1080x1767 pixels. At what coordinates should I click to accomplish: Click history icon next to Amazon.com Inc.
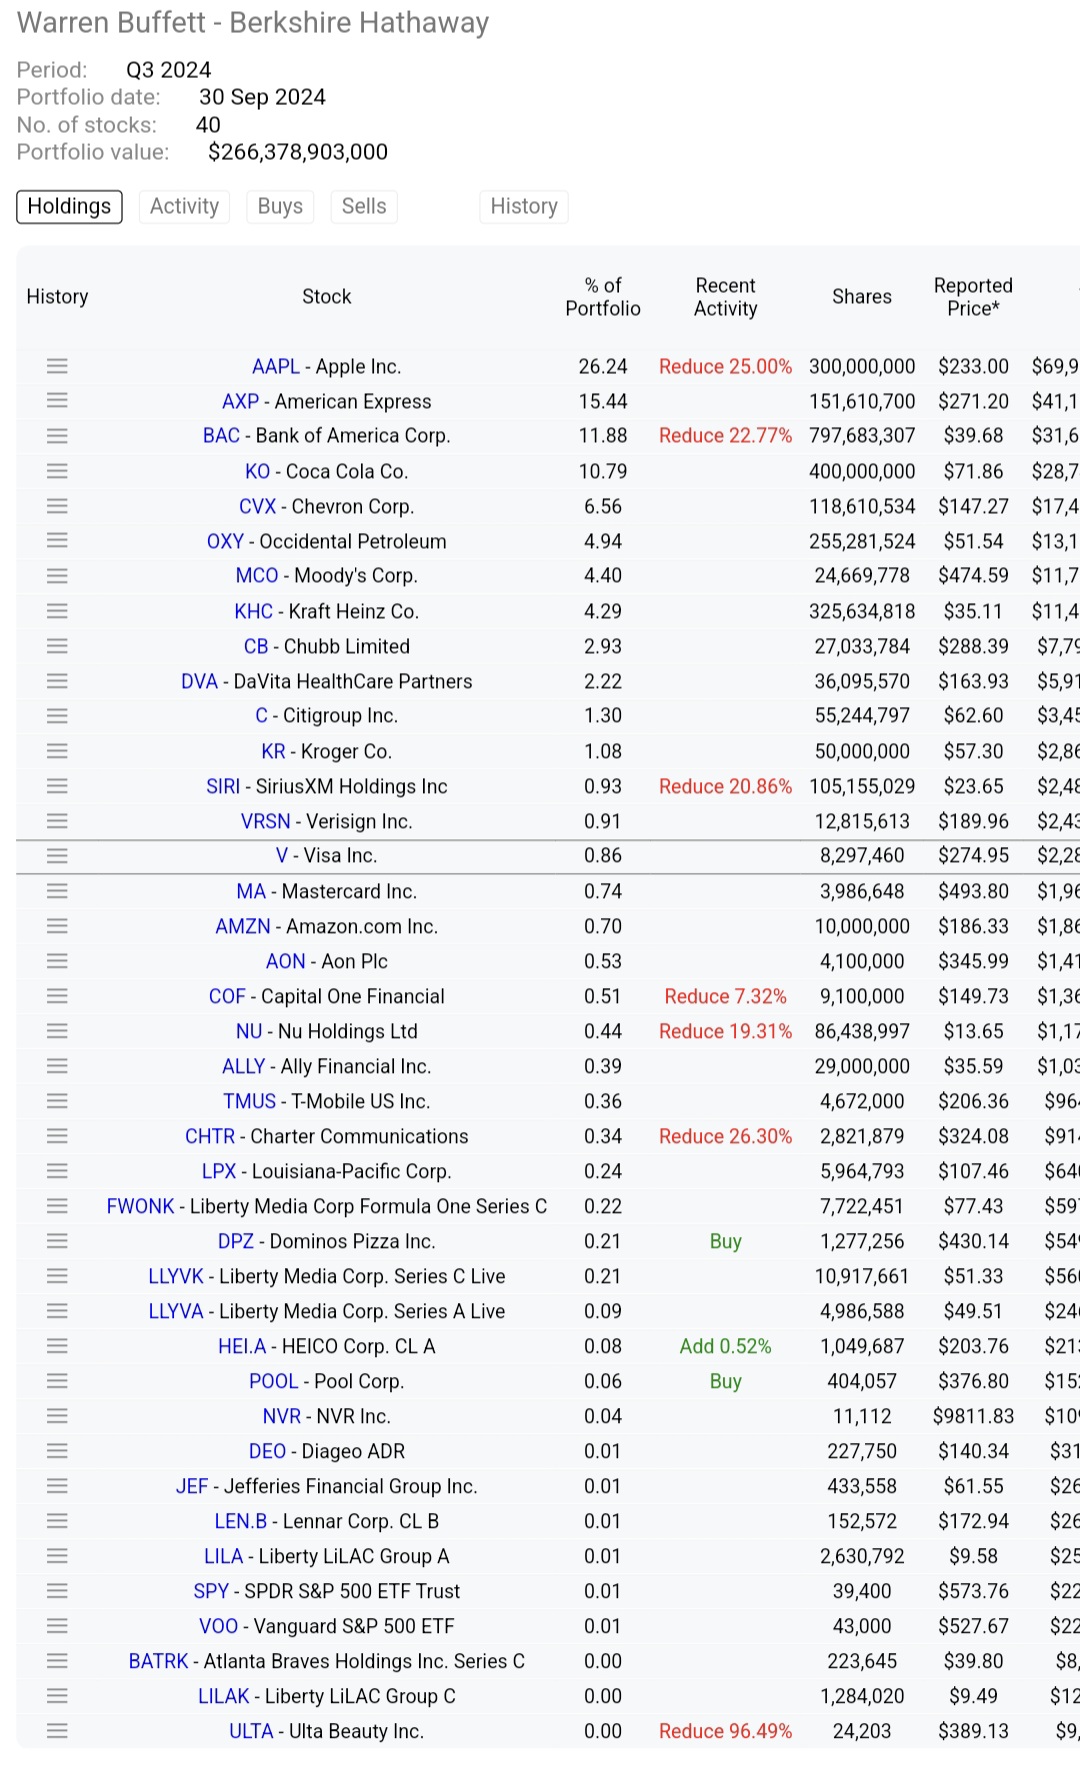coord(57,926)
